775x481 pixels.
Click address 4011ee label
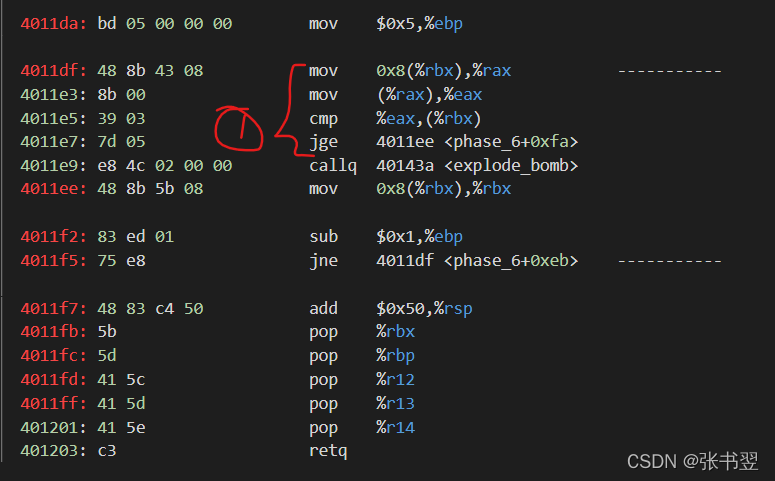[53, 188]
